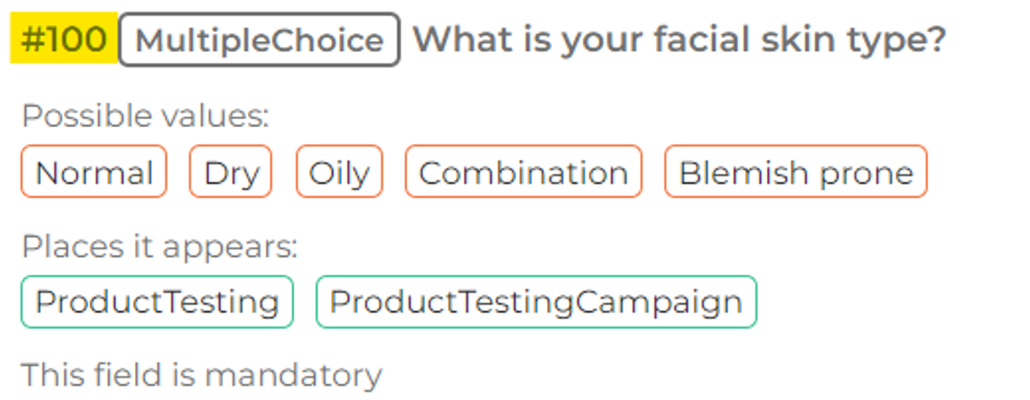Click the orange-outlined Oily chip
This screenshot has width=1030, height=400.
(339, 172)
